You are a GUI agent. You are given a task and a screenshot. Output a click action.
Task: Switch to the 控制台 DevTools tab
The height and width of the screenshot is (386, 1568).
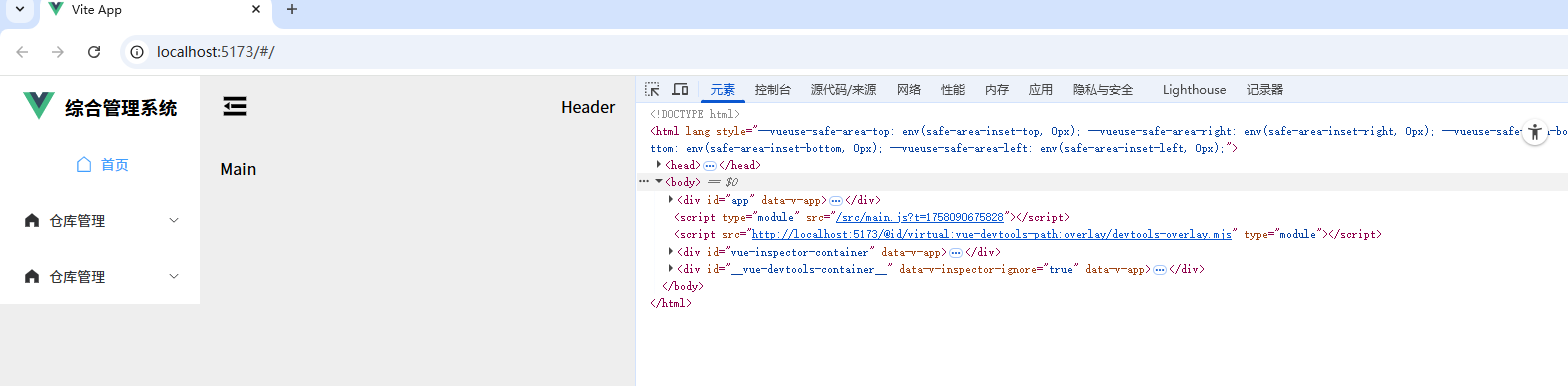tap(773, 90)
